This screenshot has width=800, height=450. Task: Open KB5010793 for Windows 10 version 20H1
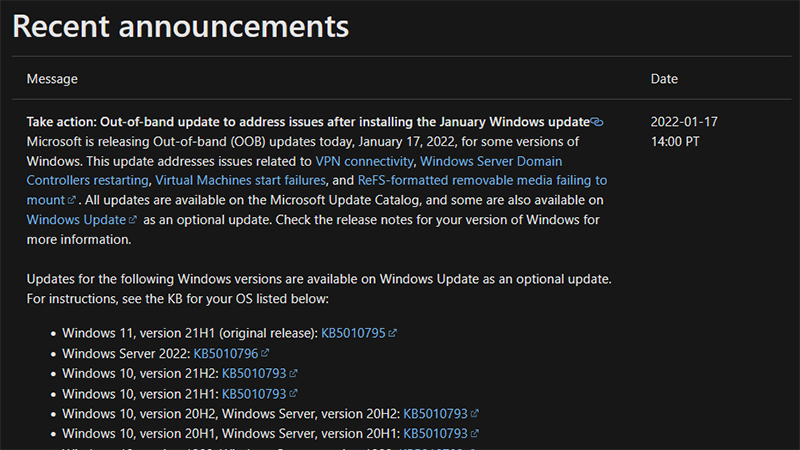tap(436, 434)
